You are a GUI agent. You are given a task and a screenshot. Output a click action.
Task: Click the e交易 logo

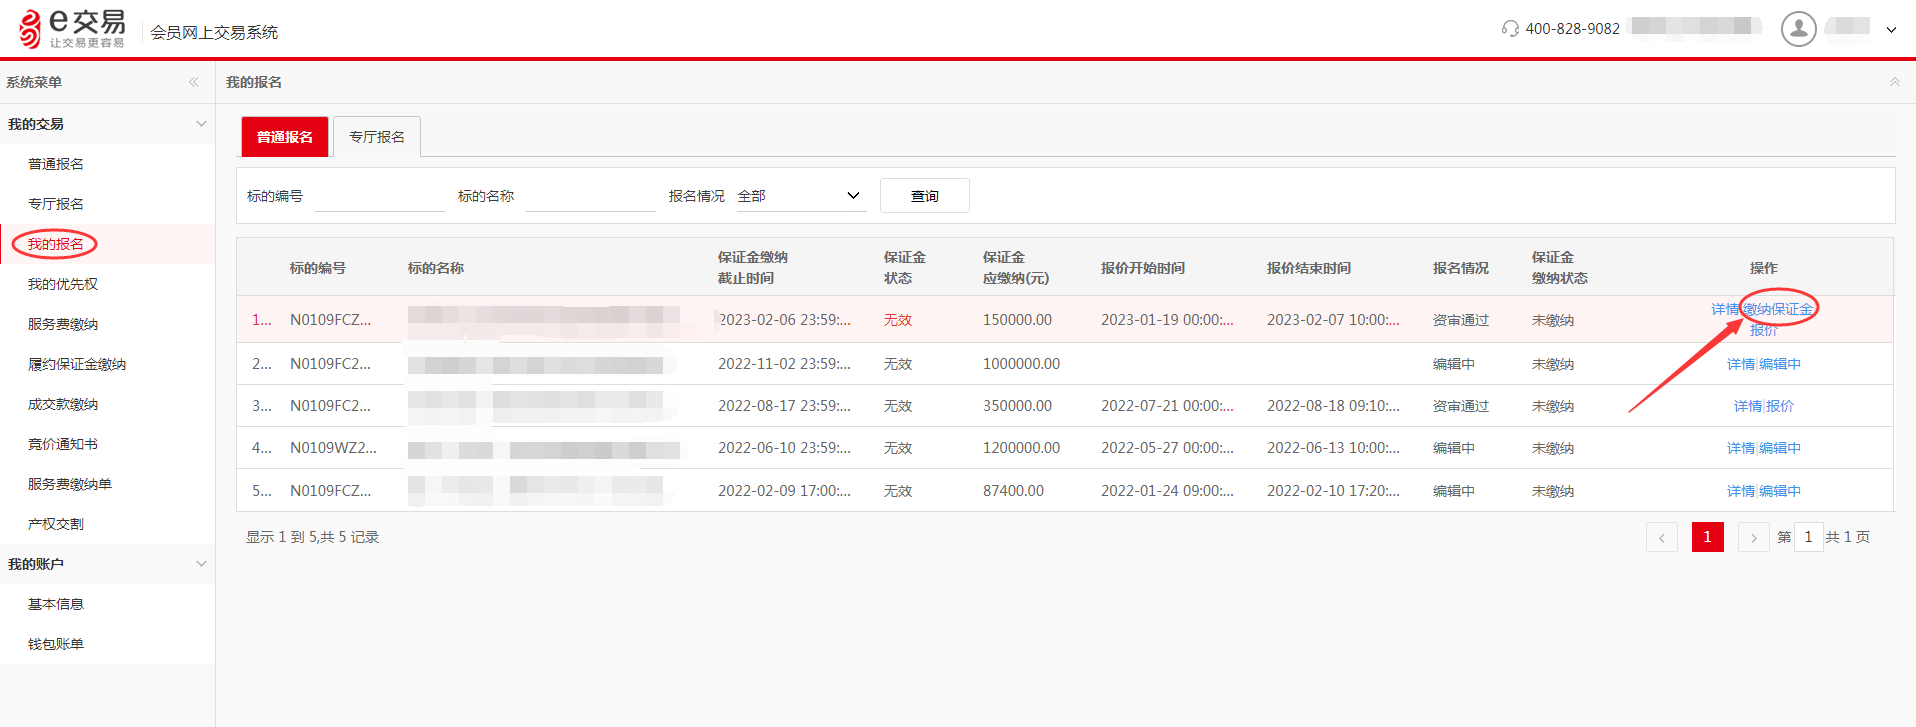(x=72, y=28)
